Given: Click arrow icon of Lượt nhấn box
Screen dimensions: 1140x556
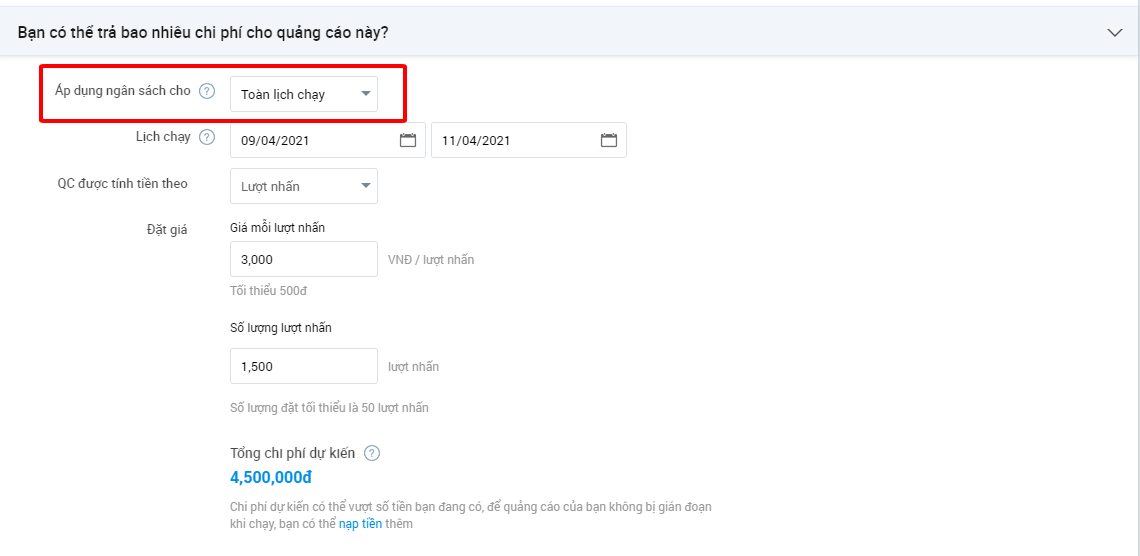Looking at the screenshot, I should click(x=366, y=186).
